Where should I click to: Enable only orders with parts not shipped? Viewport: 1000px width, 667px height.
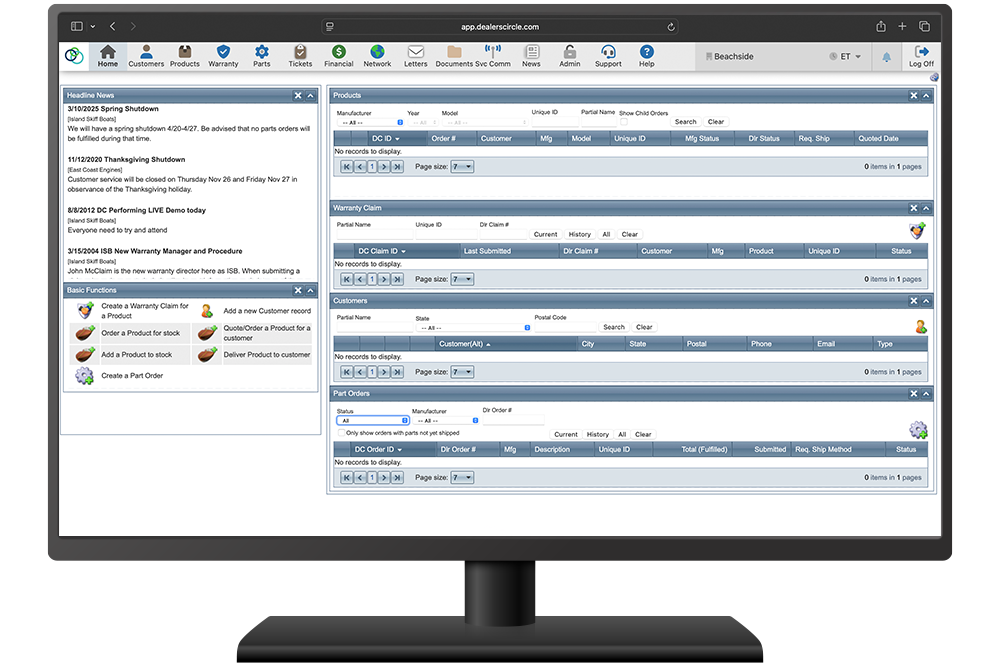pyautogui.click(x=341, y=433)
